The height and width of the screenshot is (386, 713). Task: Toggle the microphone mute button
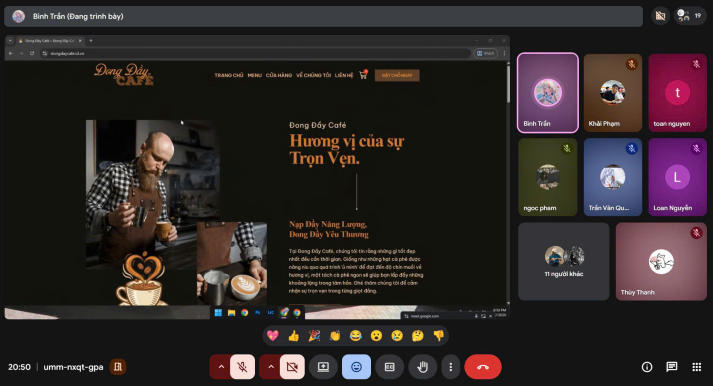pos(242,367)
